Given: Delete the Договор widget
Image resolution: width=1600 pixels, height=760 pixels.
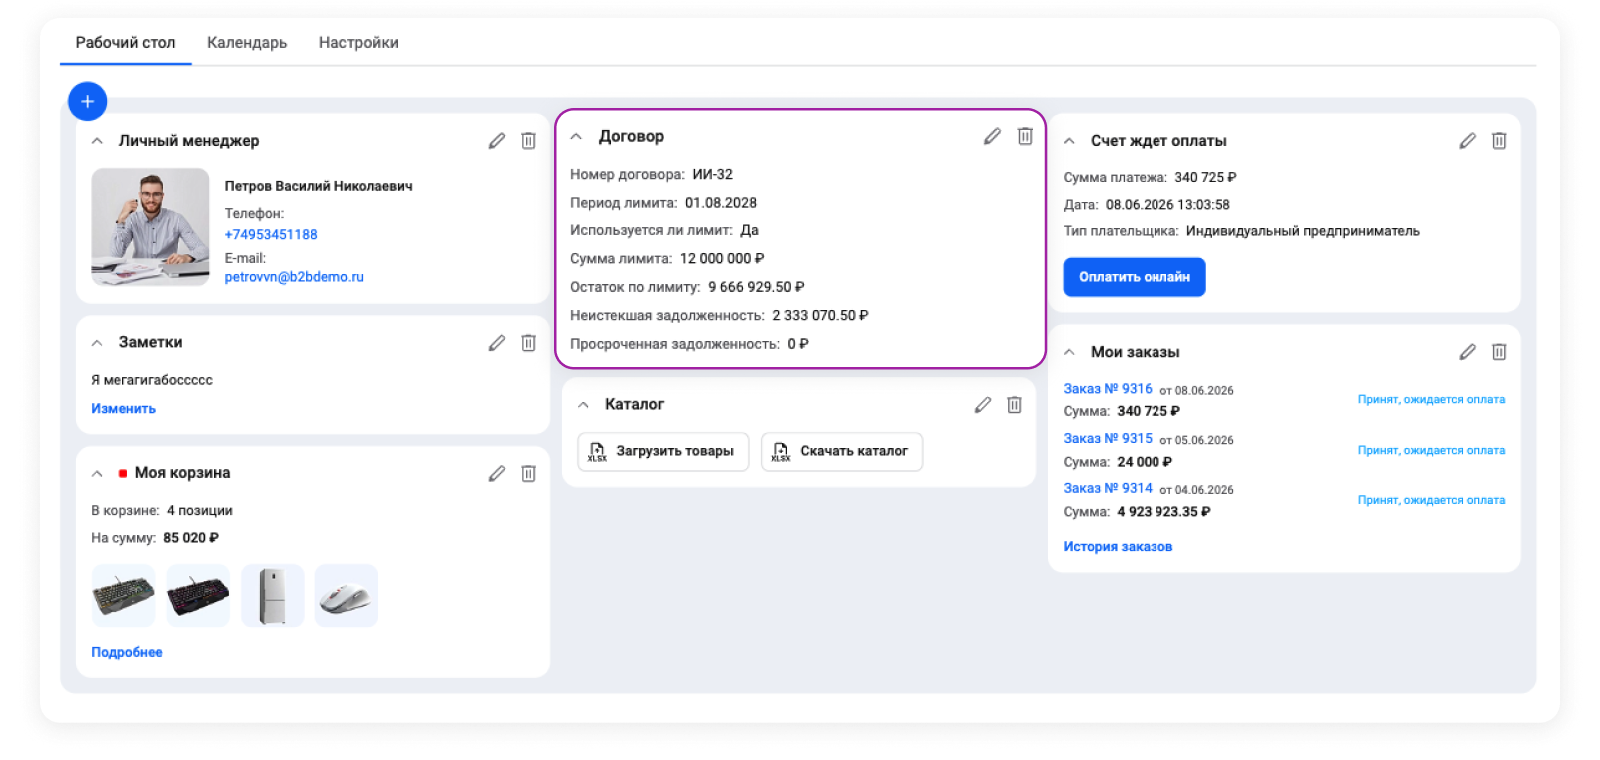Looking at the screenshot, I should [1025, 136].
